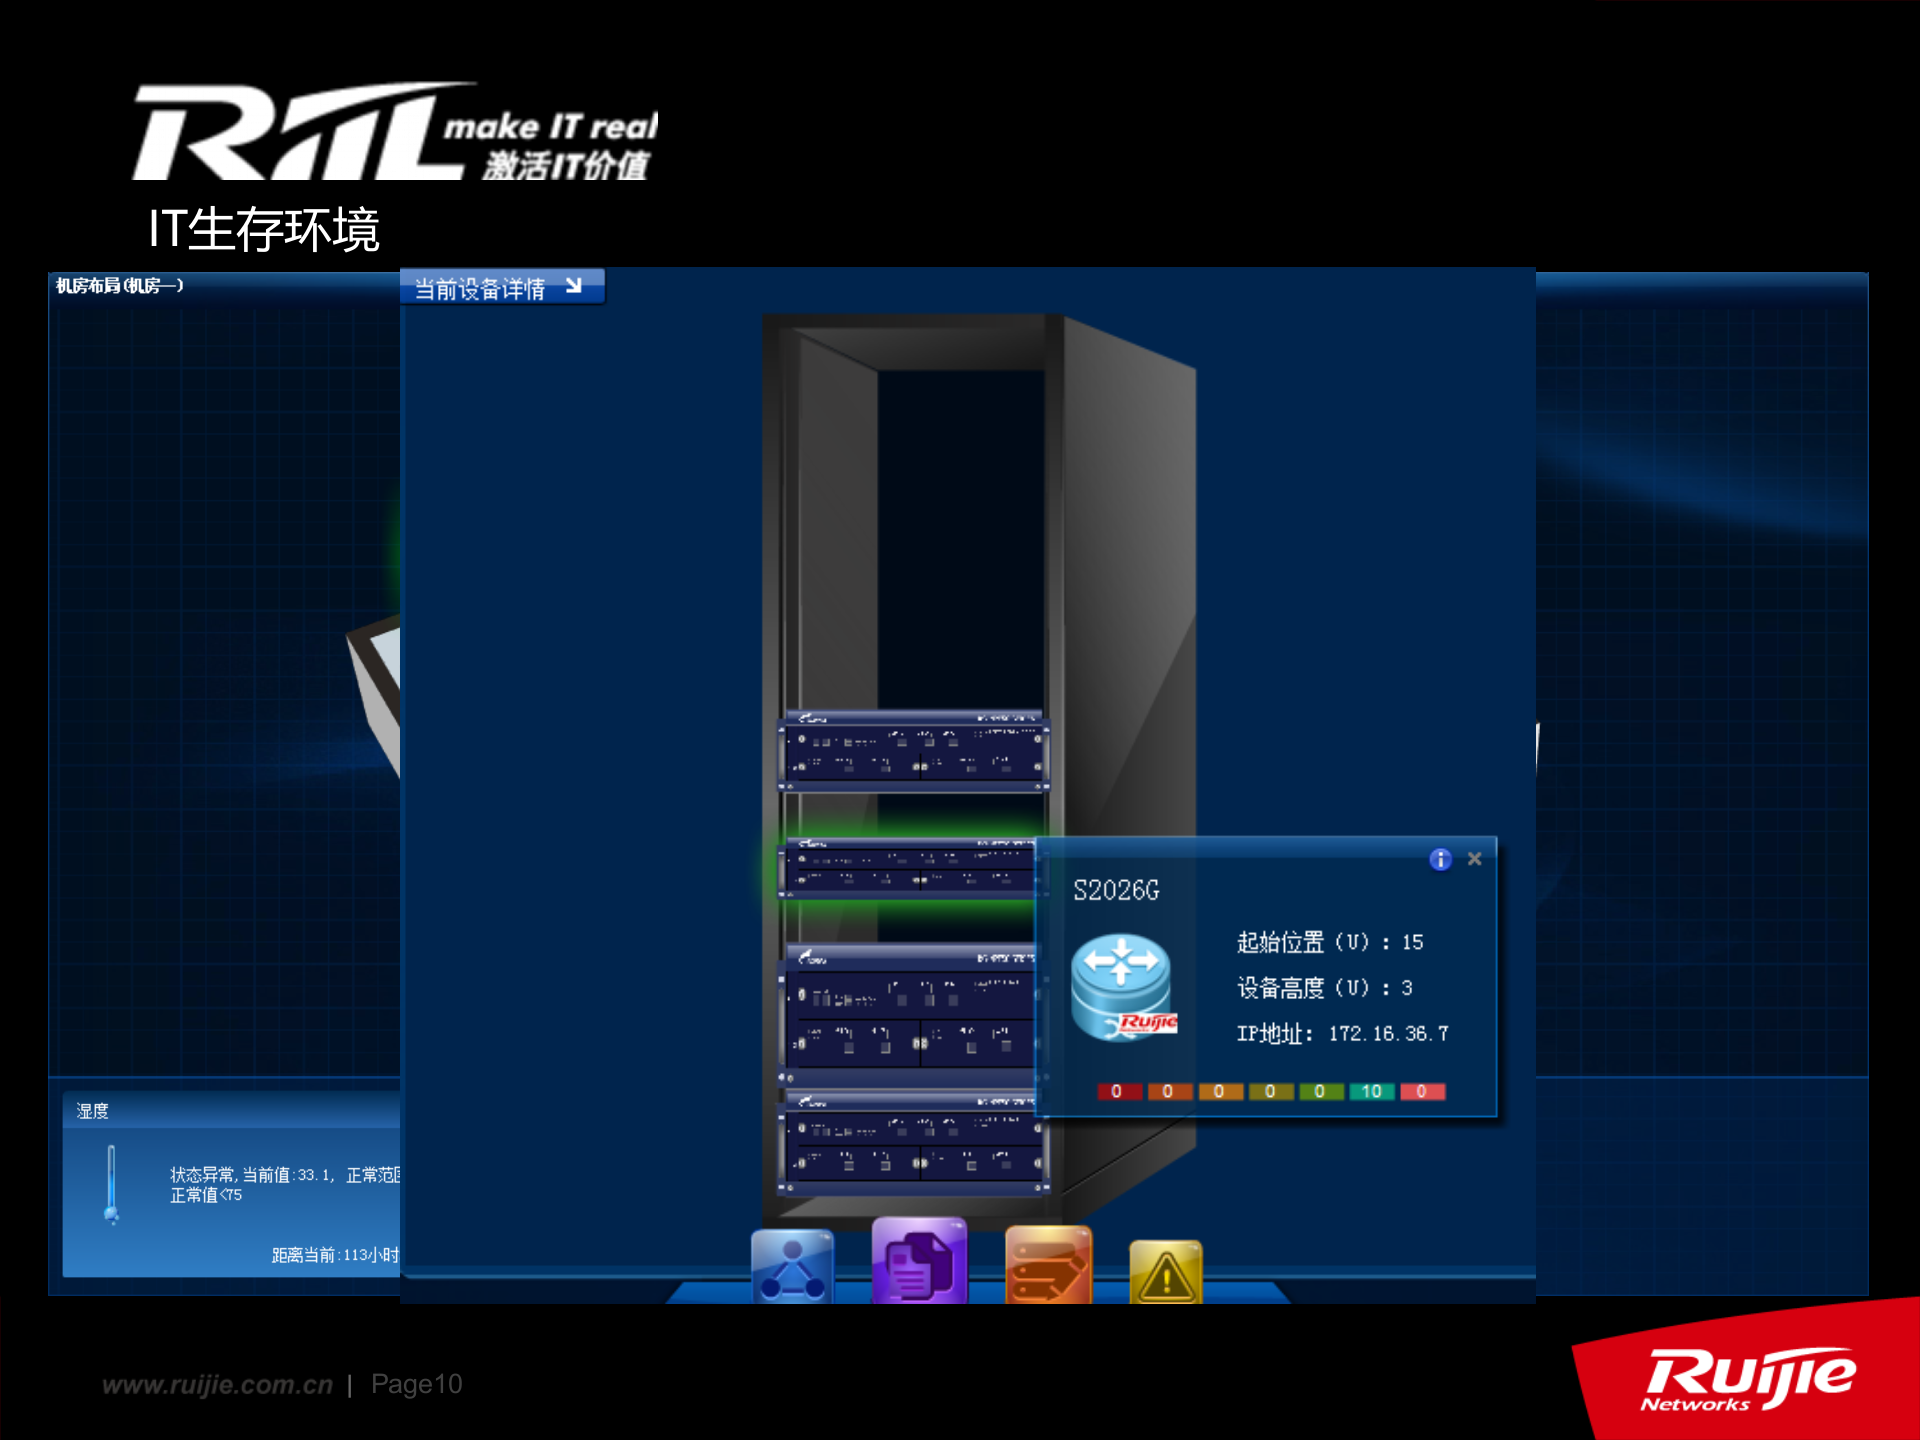Click the red alarm severity swatch showing 0

coord(1118,1091)
